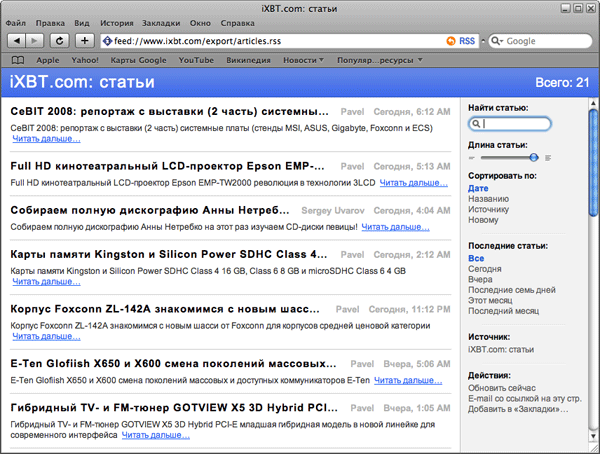The image size is (600, 454).
Task: Click Читать дальше for Epson EMP-TW2000 article
Action: [x=413, y=183]
